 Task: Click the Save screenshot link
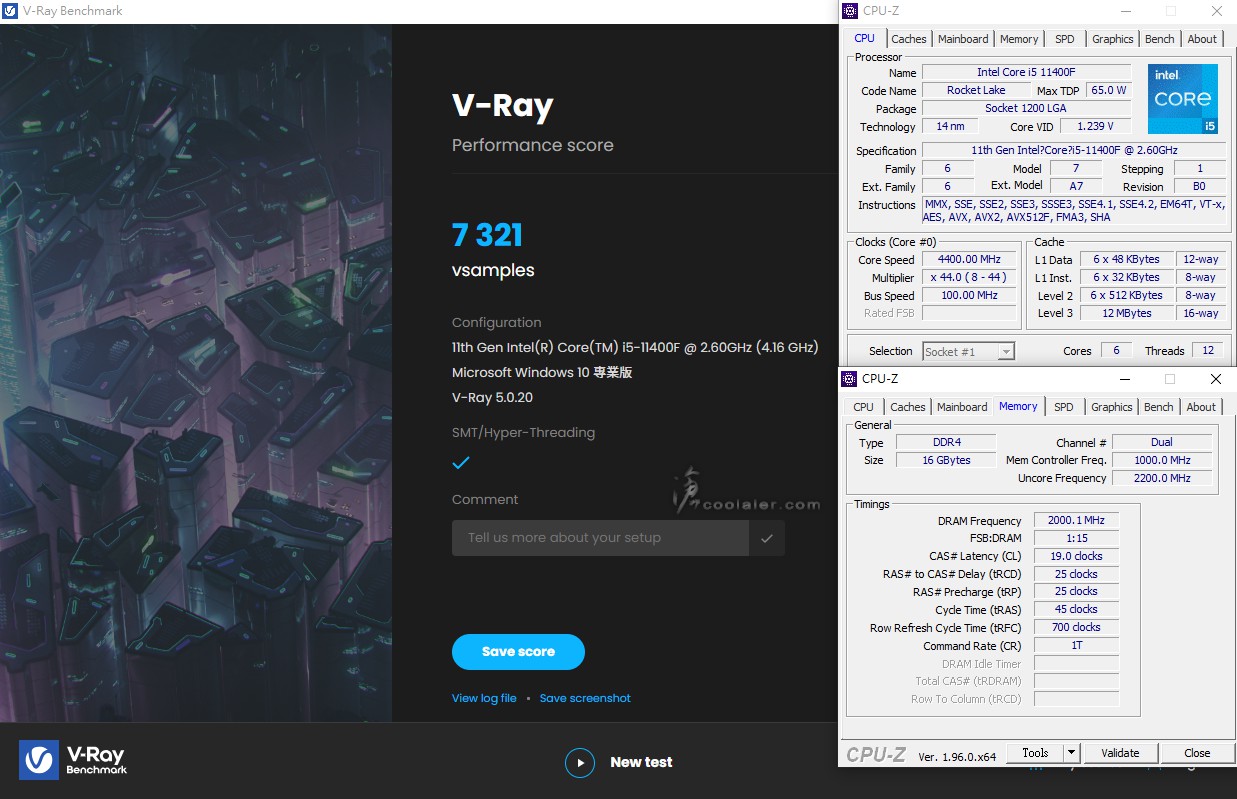[x=585, y=698]
